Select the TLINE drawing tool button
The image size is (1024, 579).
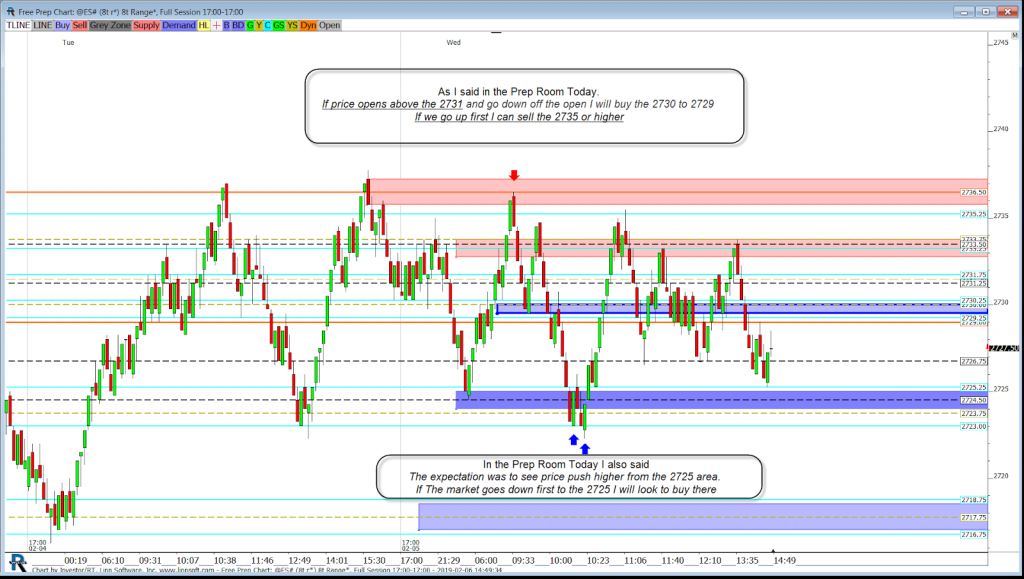[x=18, y=25]
